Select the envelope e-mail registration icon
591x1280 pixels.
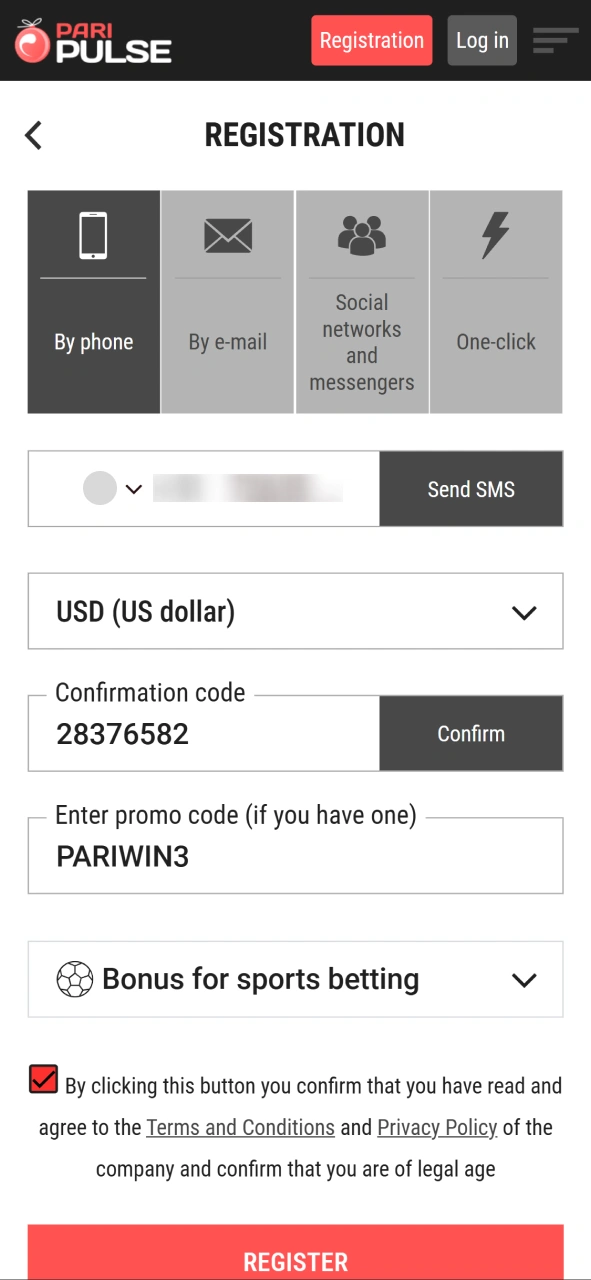point(228,236)
